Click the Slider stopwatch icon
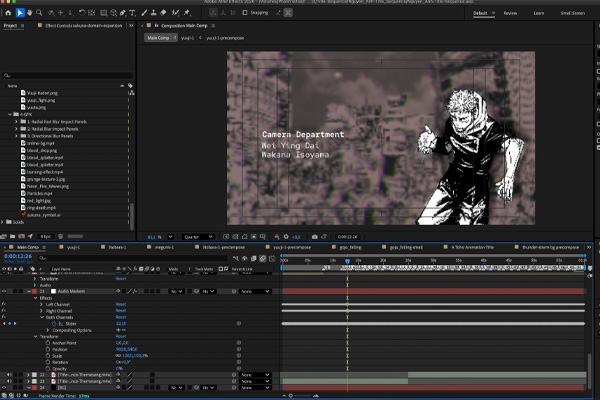 (54, 324)
